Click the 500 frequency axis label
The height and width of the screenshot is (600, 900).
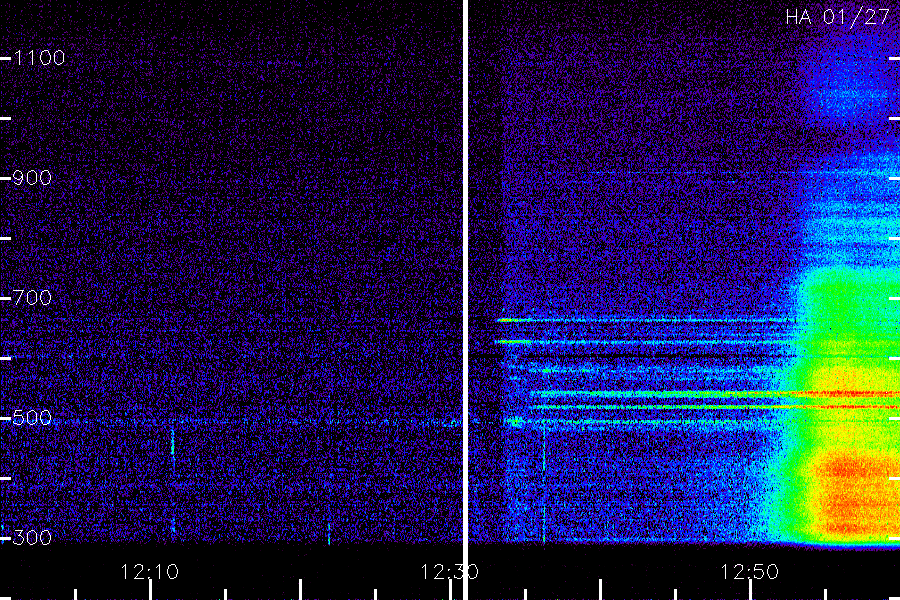coord(32,417)
